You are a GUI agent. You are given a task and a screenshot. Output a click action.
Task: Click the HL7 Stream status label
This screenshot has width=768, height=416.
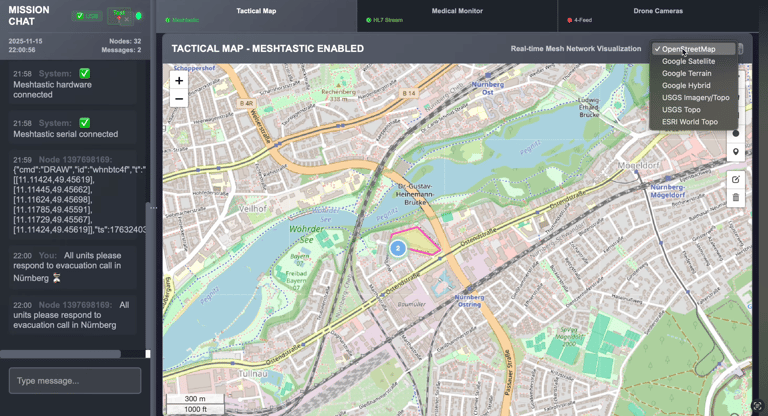384,20
